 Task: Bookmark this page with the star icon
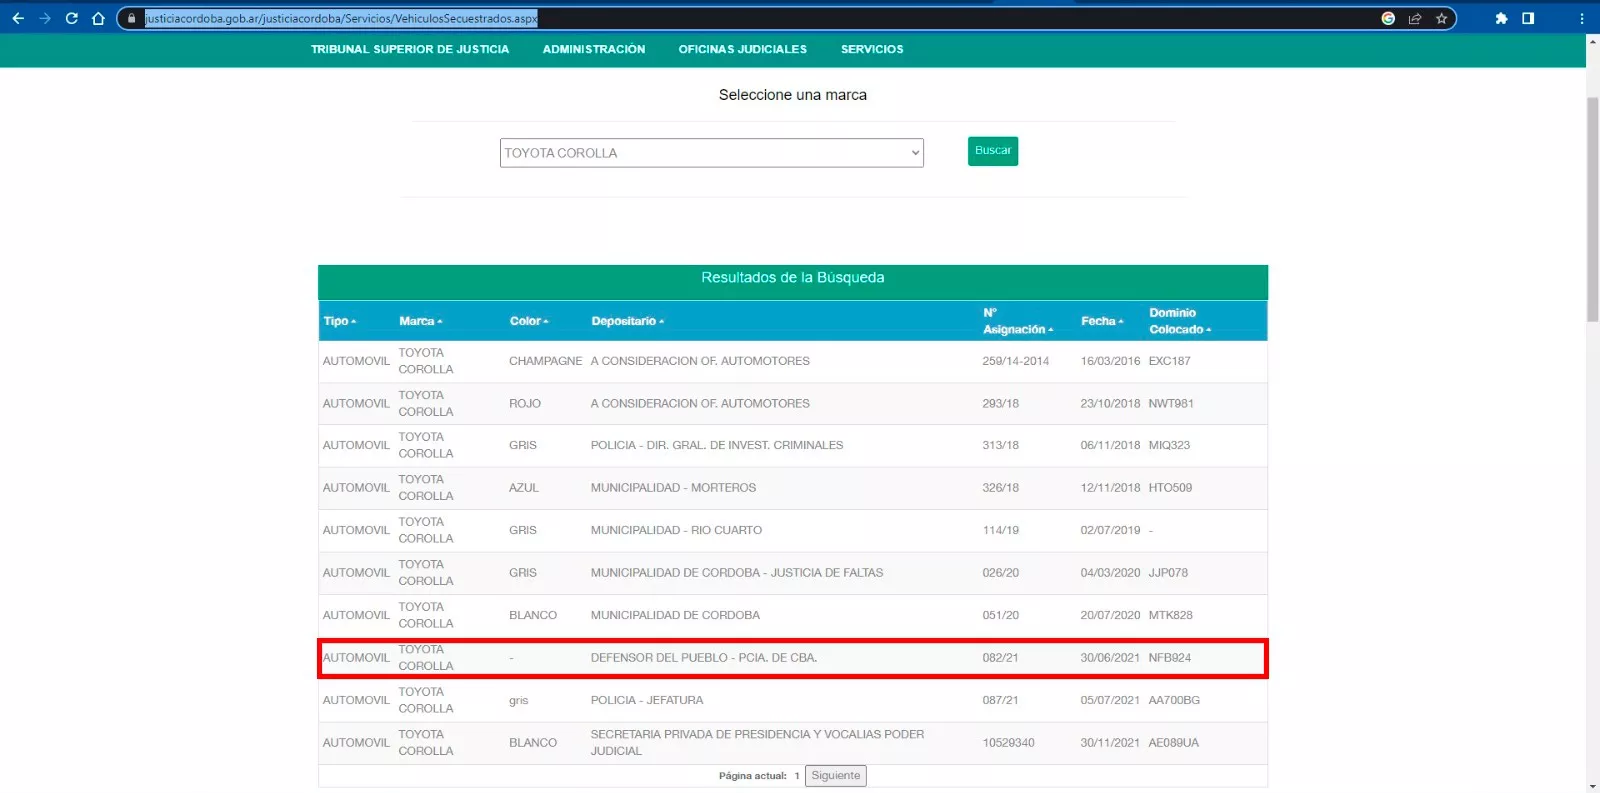tap(1441, 18)
